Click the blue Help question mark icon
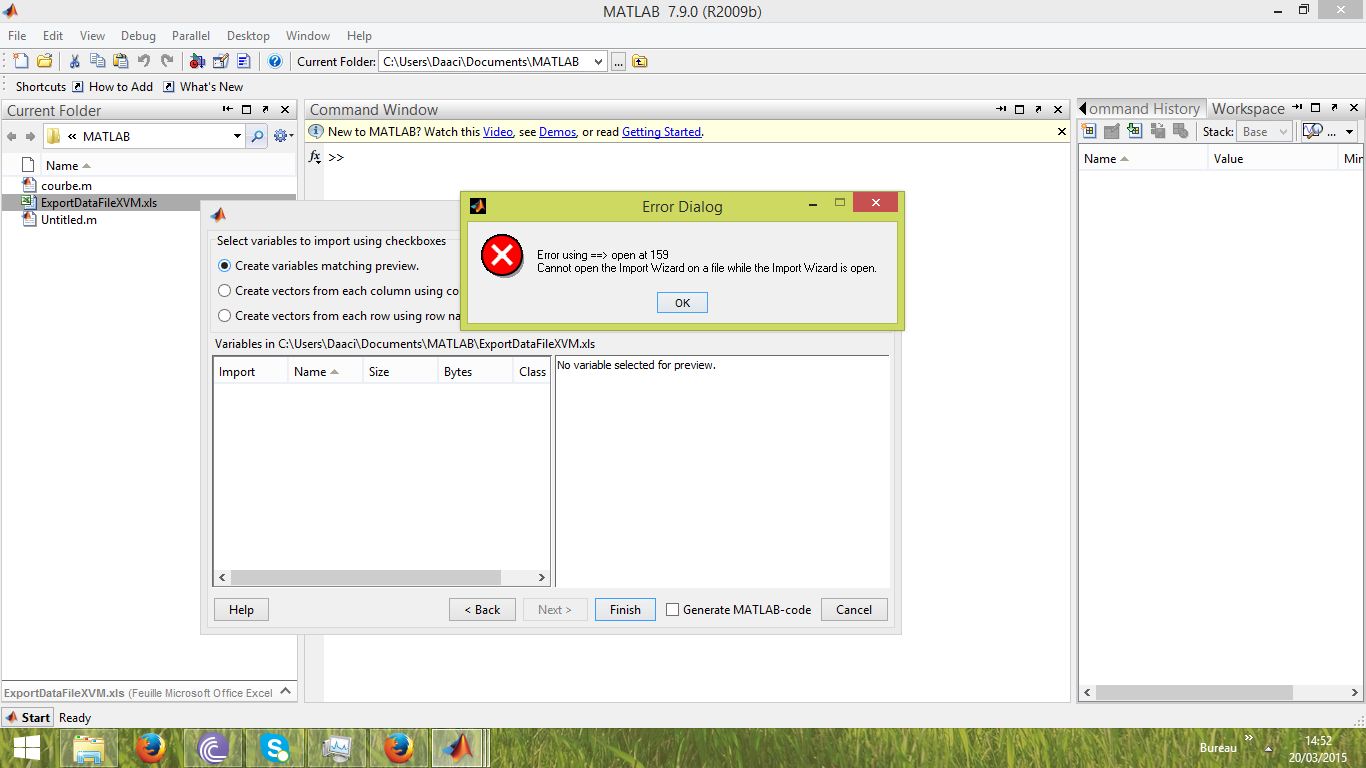 (275, 62)
